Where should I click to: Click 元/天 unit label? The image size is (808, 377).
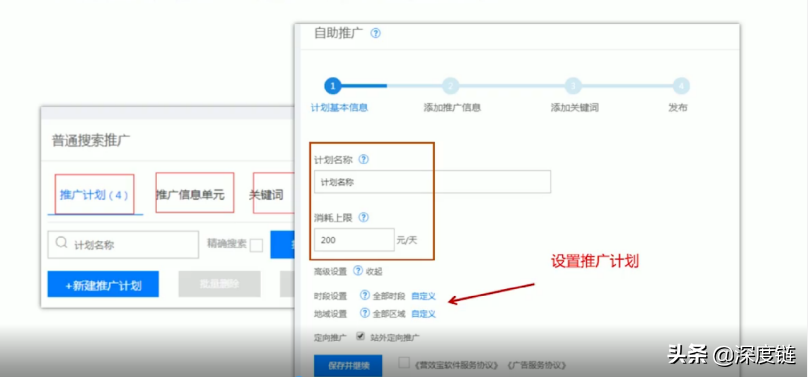click(407, 241)
